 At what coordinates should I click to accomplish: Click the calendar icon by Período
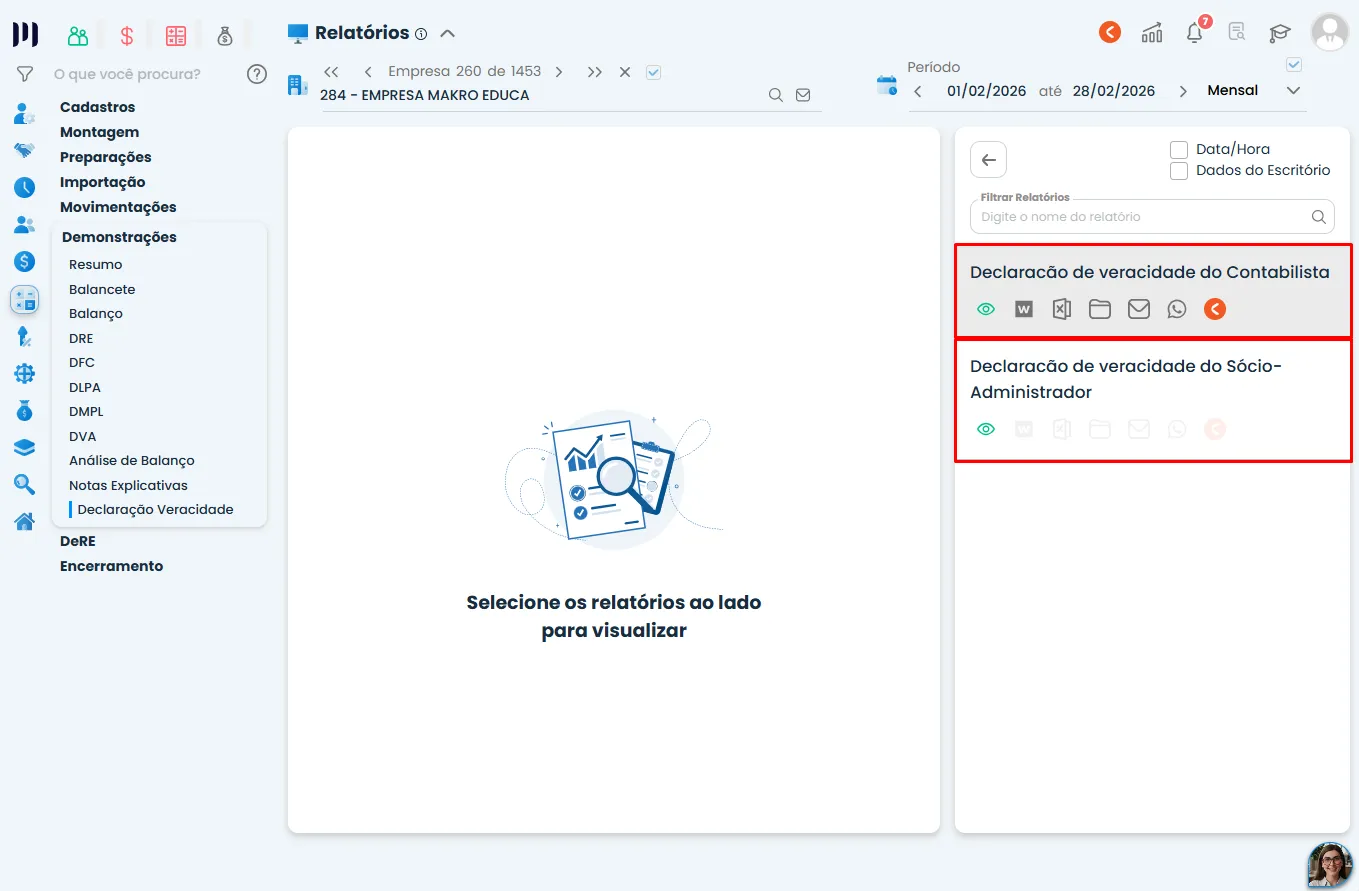click(887, 85)
